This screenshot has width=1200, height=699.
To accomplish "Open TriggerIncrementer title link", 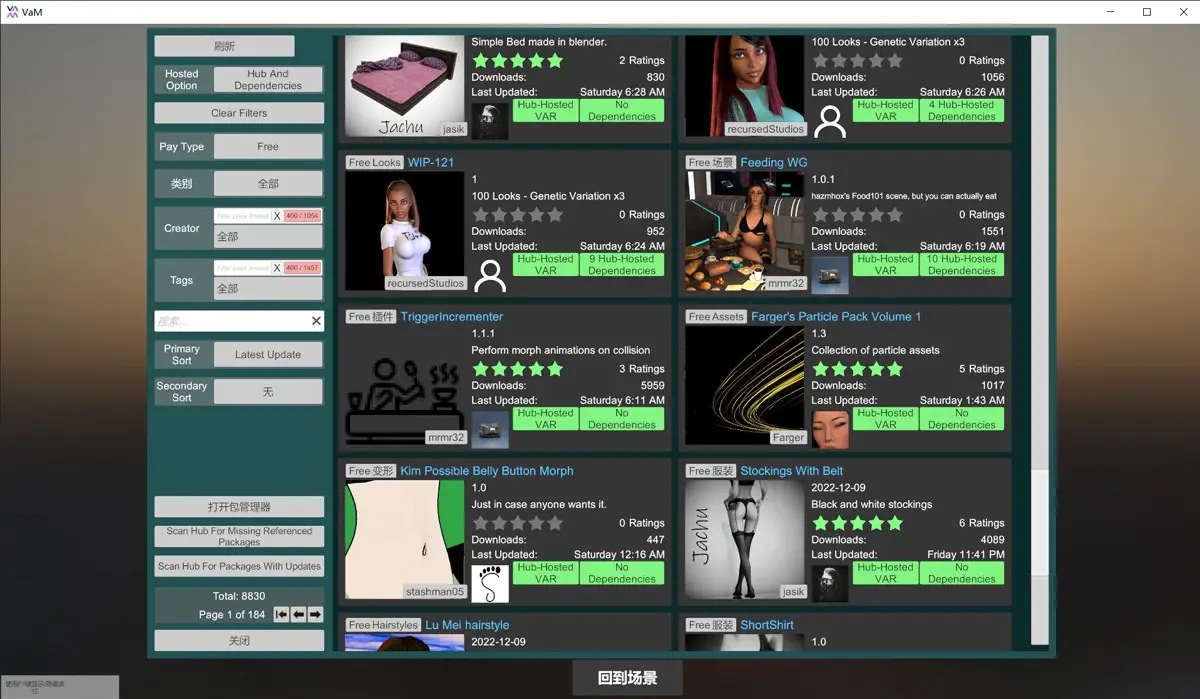I will 452,317.
